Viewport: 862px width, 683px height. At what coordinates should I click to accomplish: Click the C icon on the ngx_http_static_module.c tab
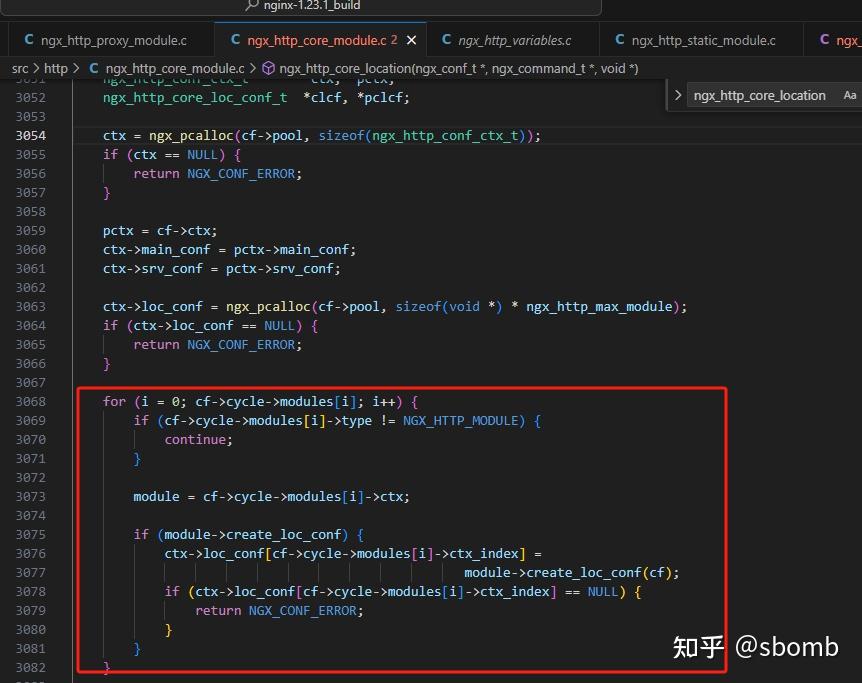point(620,40)
